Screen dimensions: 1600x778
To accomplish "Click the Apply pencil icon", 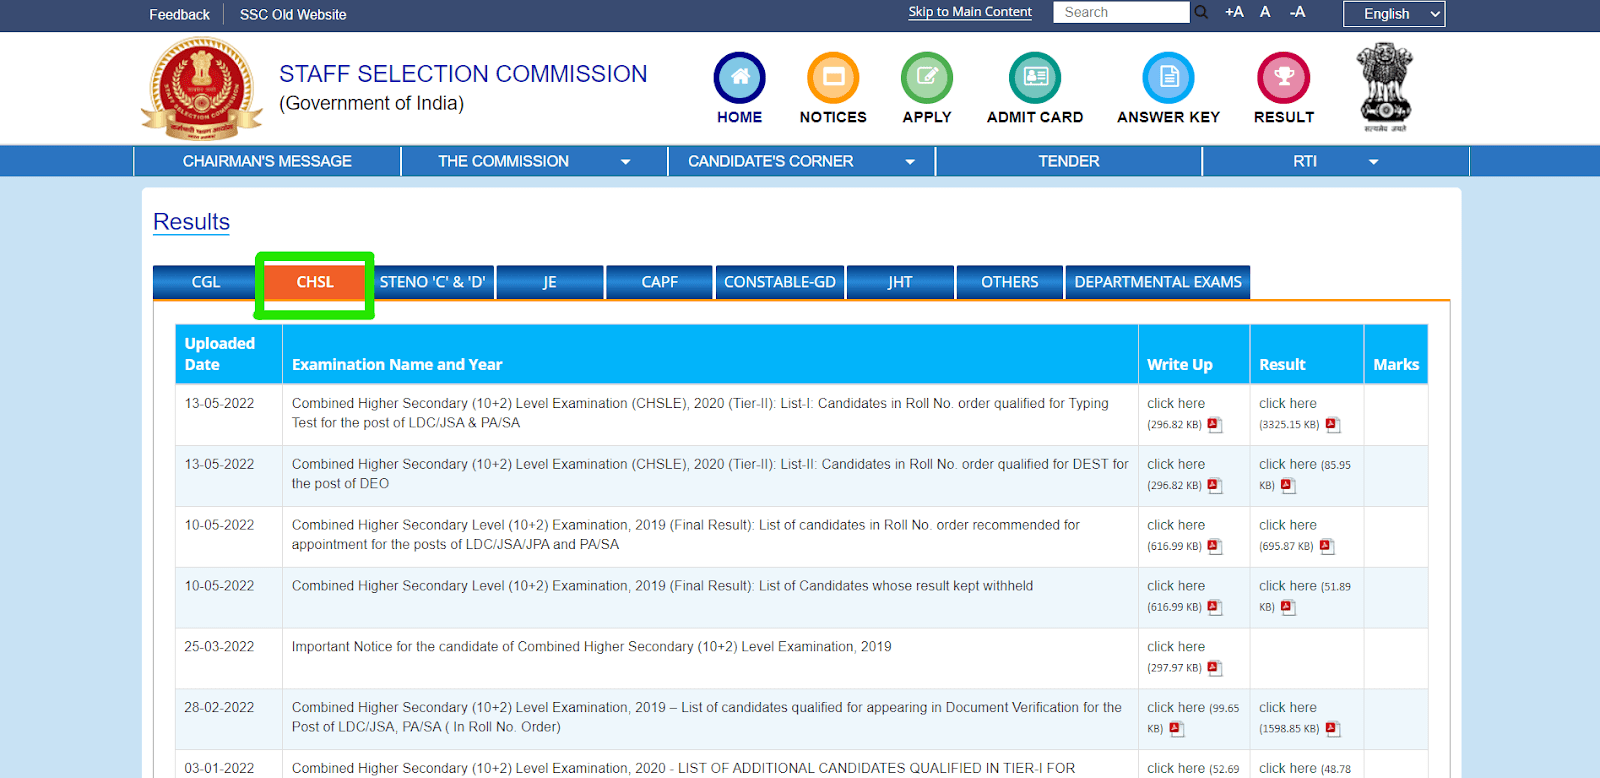I will 927,78.
